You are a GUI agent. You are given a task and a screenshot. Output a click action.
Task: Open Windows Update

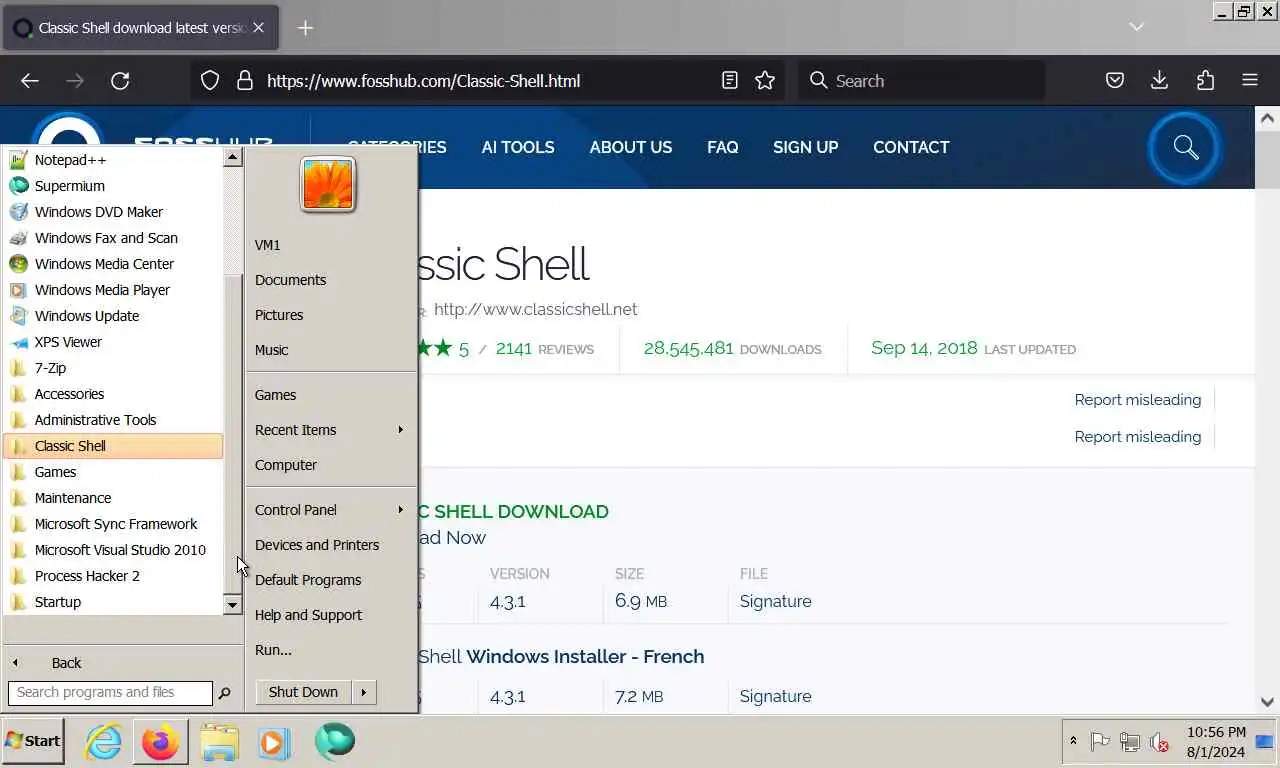pyautogui.click(x=113, y=316)
